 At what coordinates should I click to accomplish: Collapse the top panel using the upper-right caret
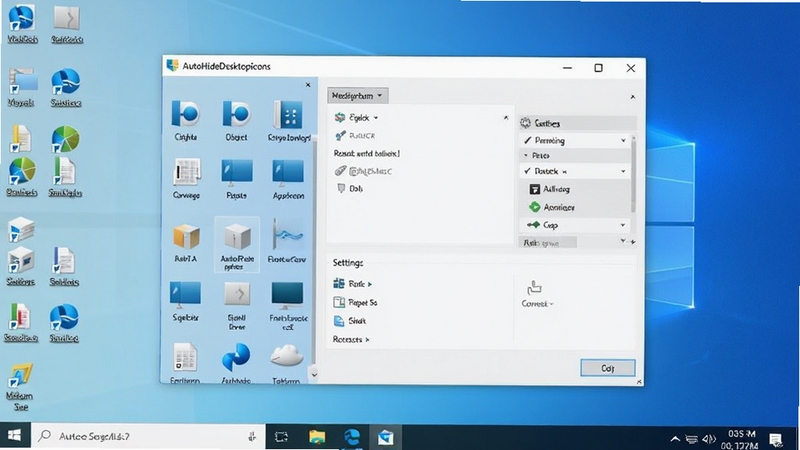[633, 97]
